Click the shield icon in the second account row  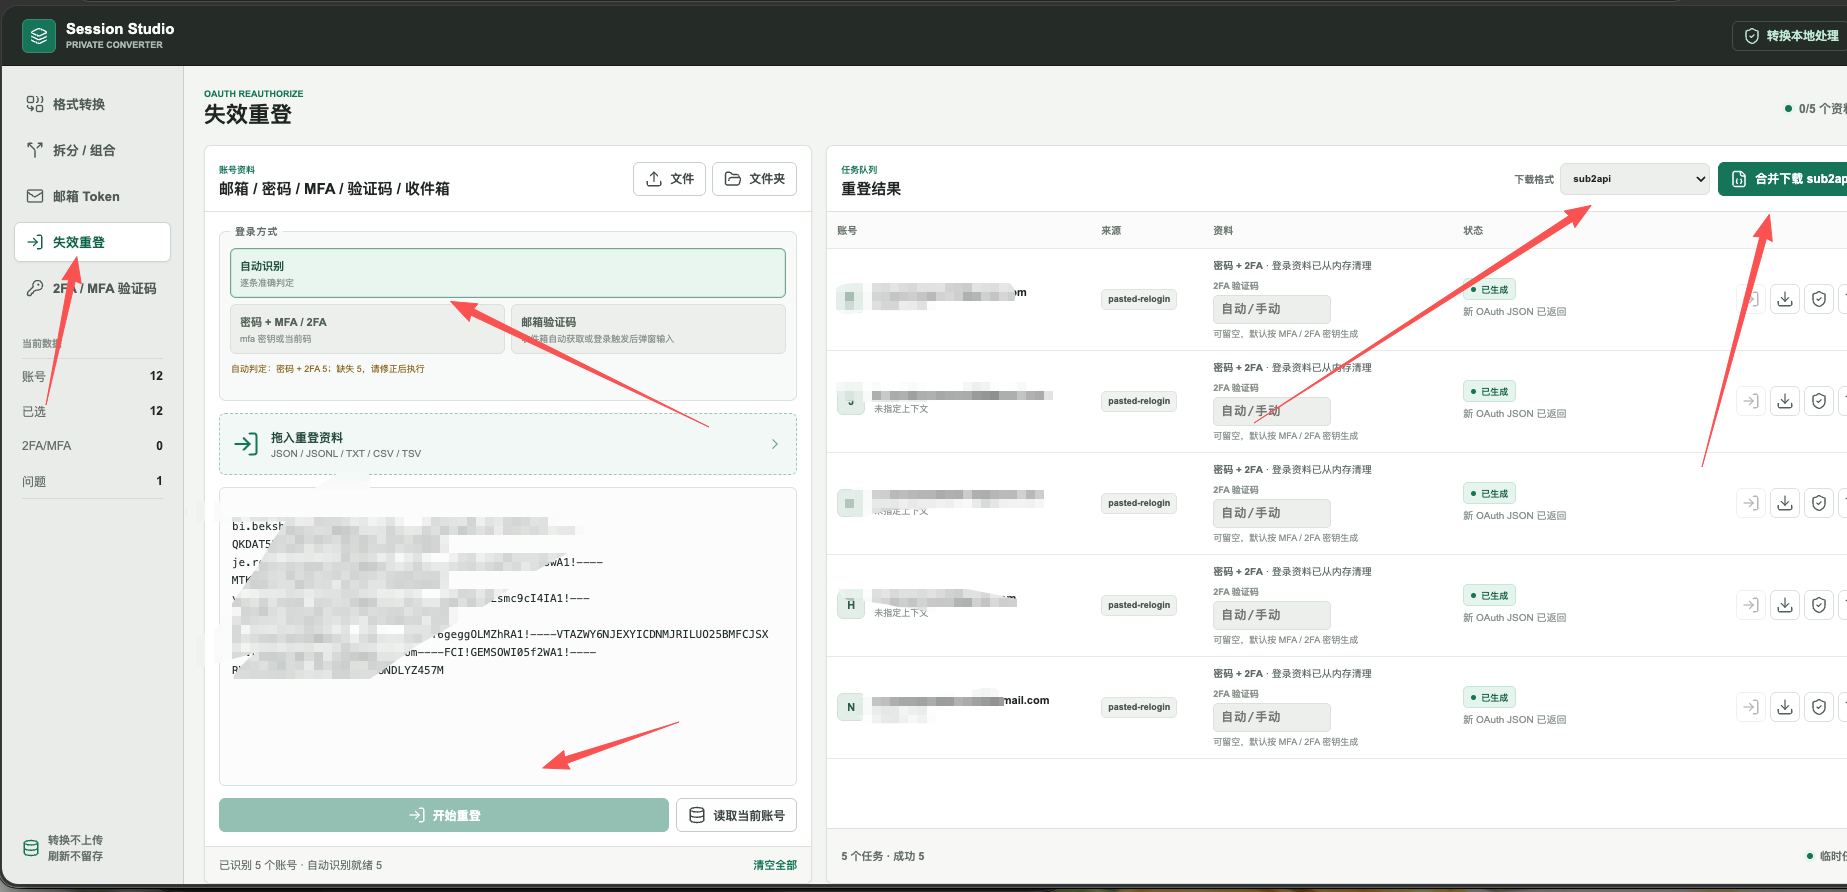coord(1819,401)
